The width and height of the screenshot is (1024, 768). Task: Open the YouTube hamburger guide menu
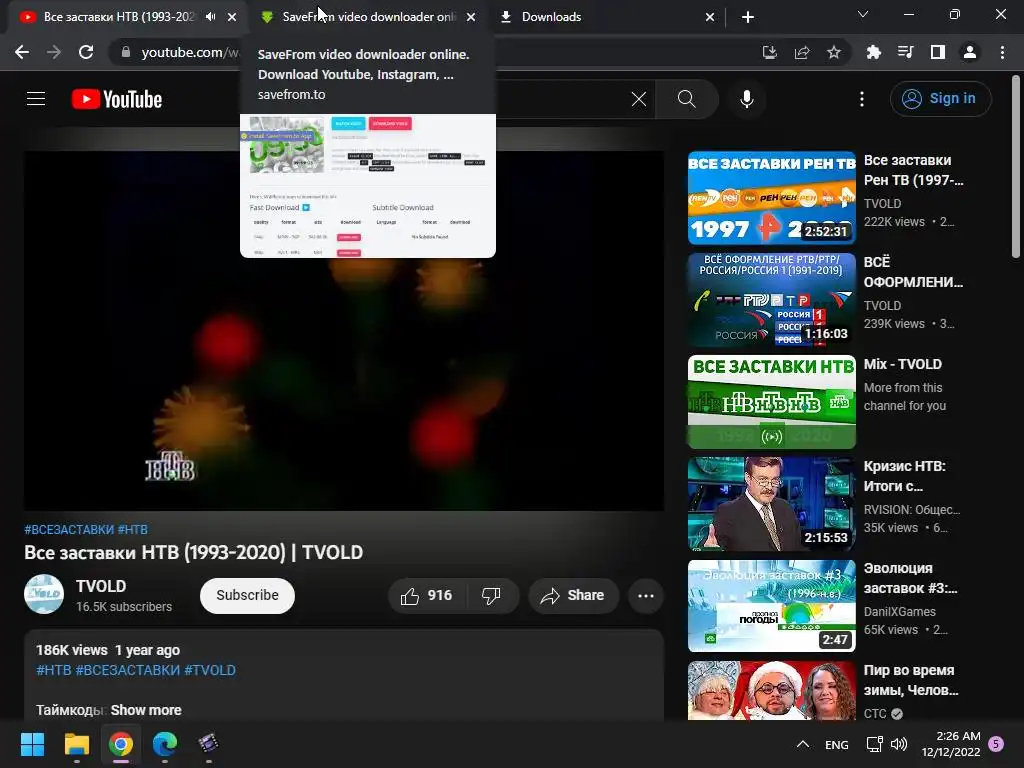[36, 99]
